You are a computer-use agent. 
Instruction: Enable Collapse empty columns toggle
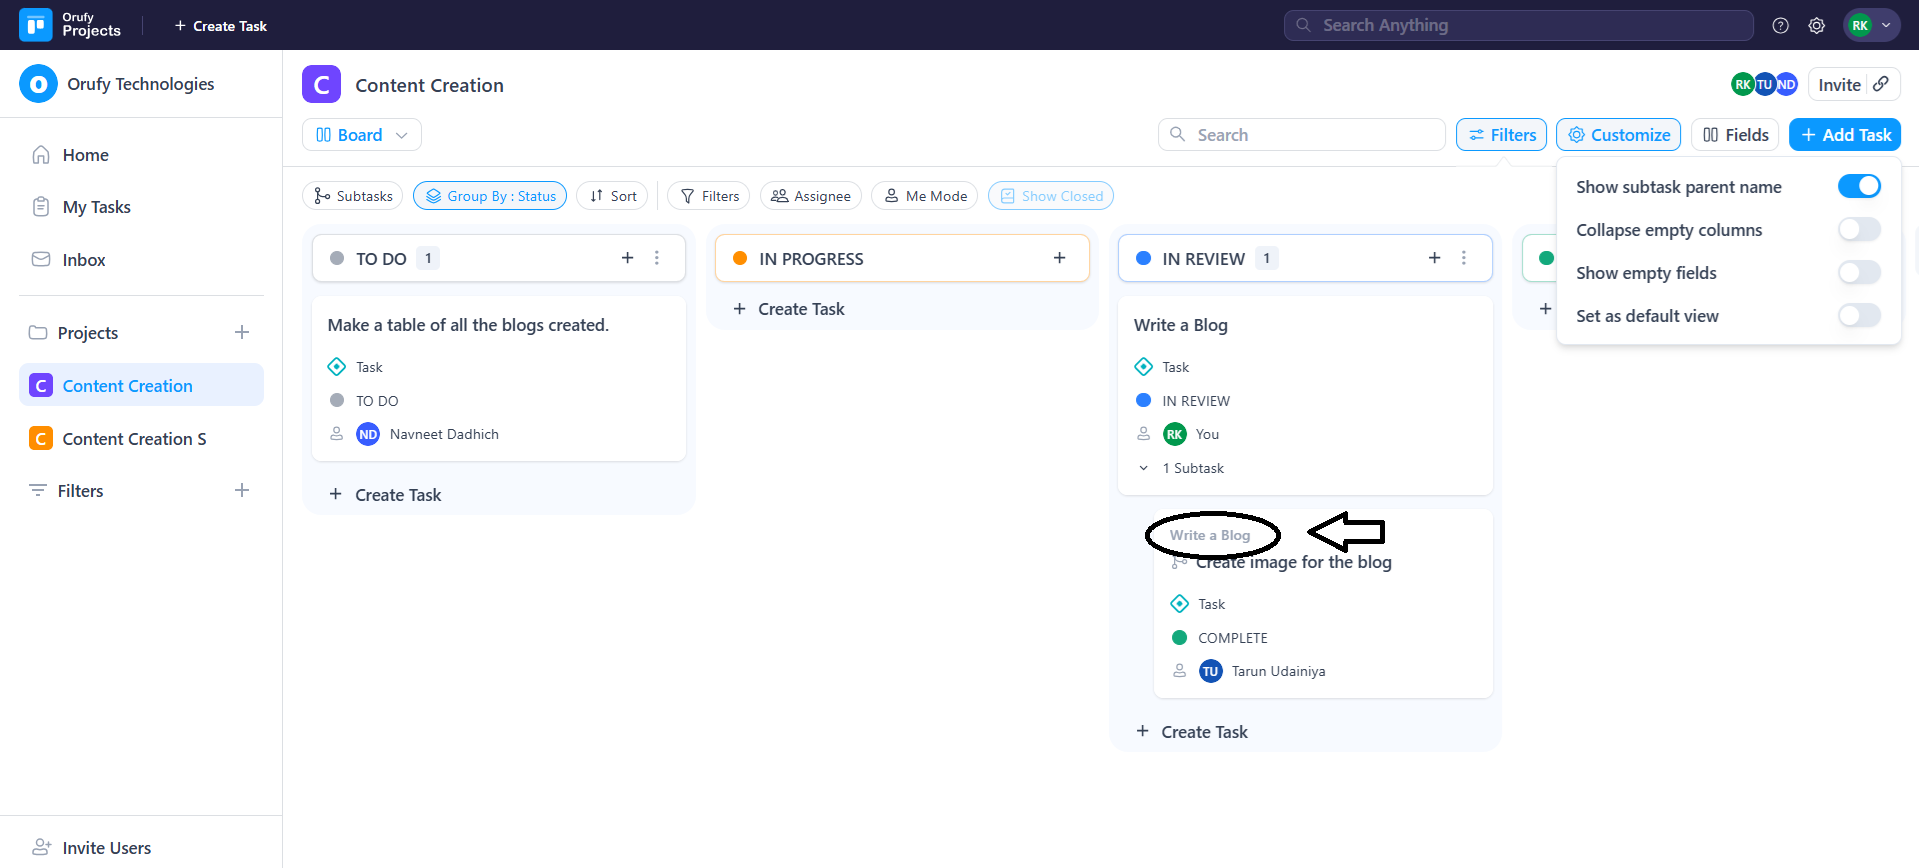tap(1858, 230)
